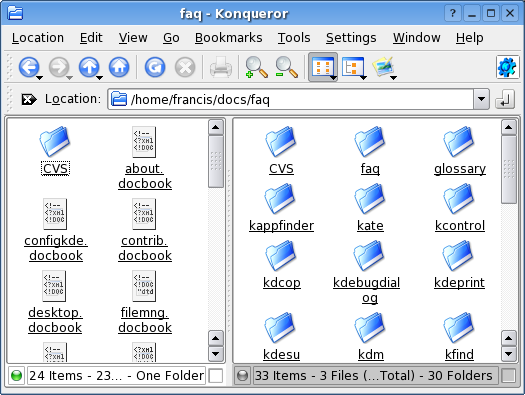Open the Home folder icon

[119, 67]
